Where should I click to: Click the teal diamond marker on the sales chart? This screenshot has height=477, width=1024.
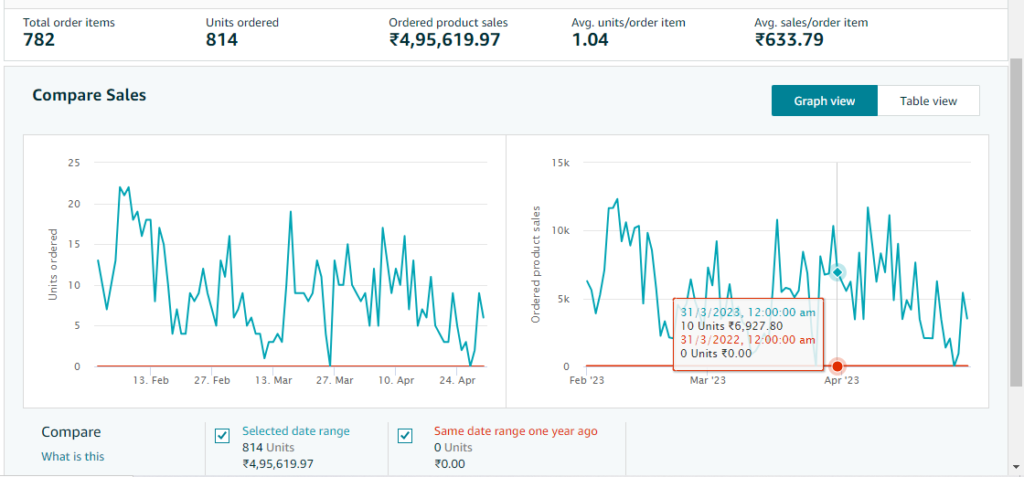pos(838,272)
